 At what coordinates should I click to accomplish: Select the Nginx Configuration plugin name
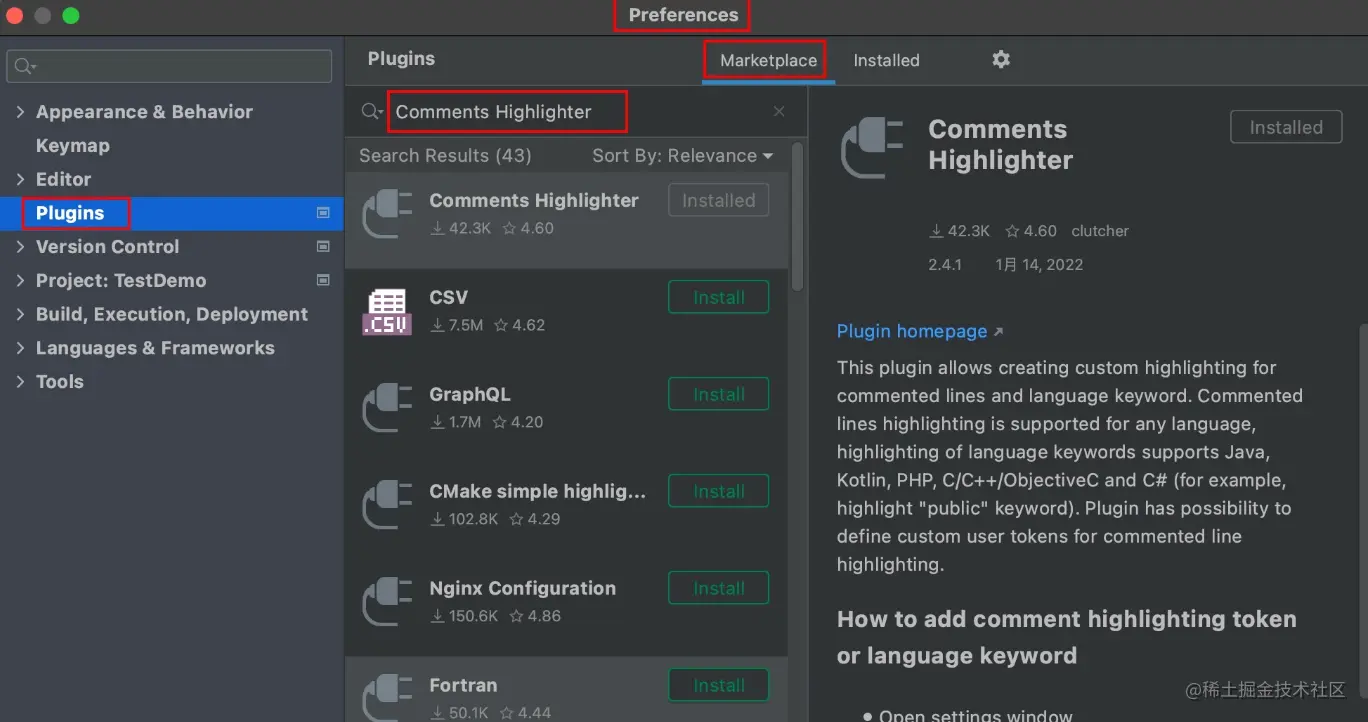523,588
